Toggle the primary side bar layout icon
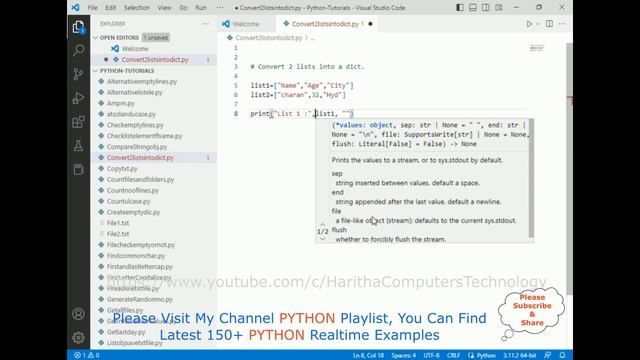640x360 pixels. click(x=460, y=8)
